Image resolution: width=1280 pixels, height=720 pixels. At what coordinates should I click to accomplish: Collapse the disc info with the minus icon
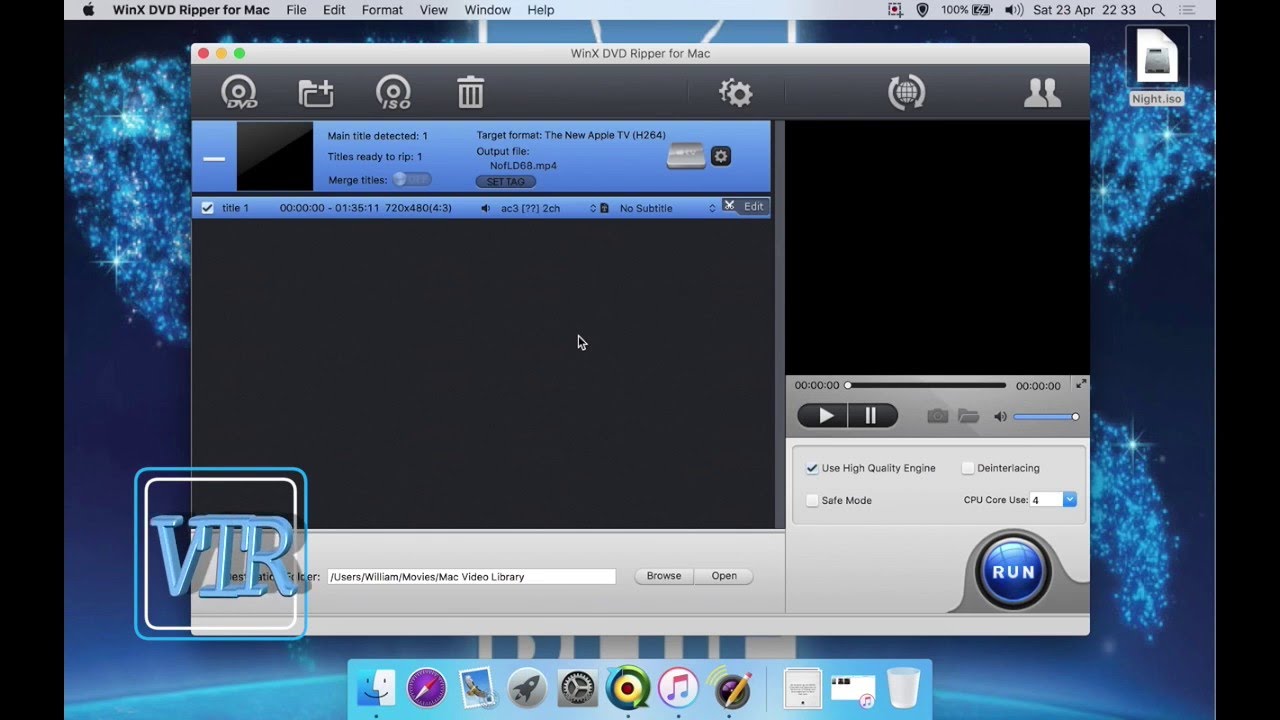tap(214, 158)
